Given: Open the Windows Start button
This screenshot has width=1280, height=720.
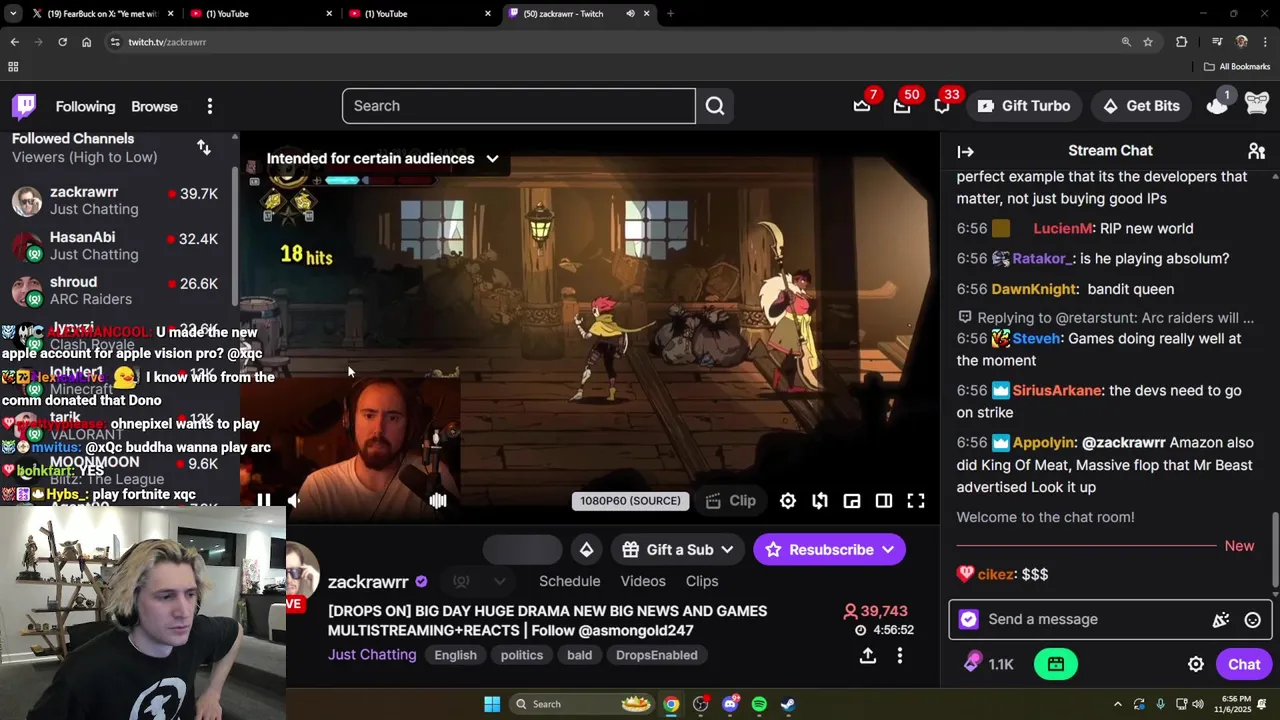Looking at the screenshot, I should [492, 704].
